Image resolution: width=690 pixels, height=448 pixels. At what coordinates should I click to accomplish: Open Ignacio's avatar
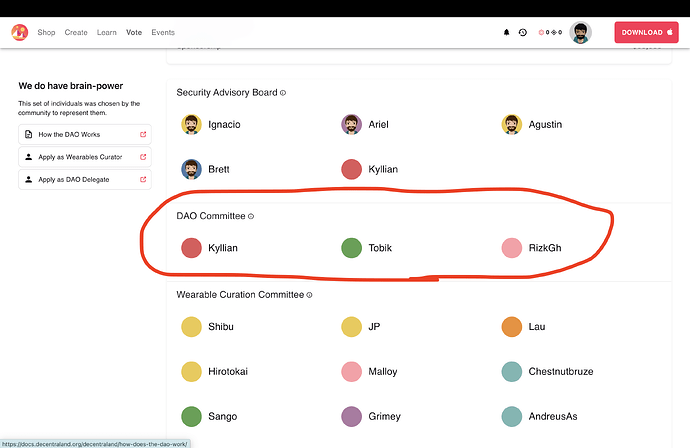point(191,125)
